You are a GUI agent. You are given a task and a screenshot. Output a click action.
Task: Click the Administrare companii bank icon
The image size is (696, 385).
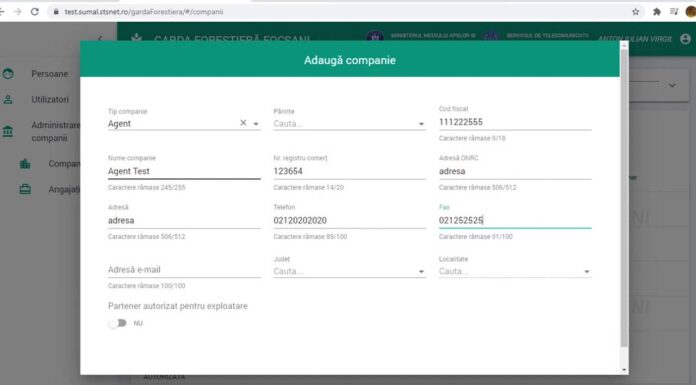pos(8,131)
